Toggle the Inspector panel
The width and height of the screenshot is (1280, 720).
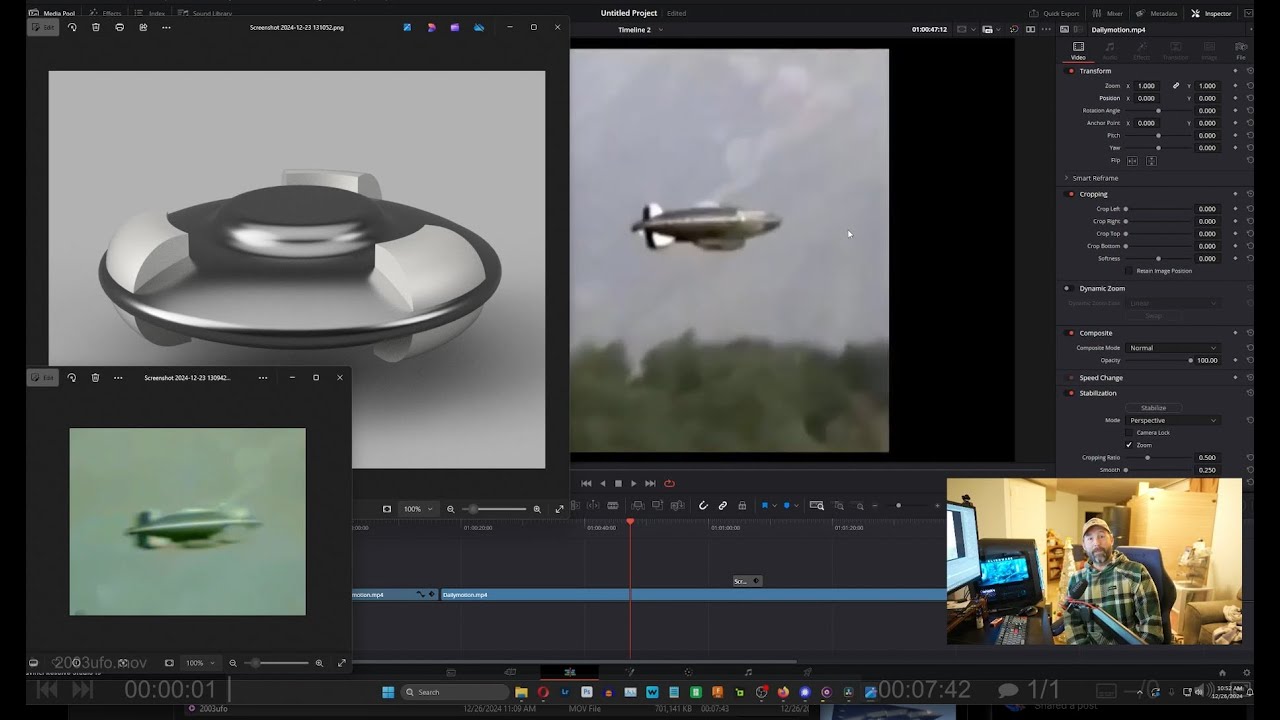tap(1211, 13)
